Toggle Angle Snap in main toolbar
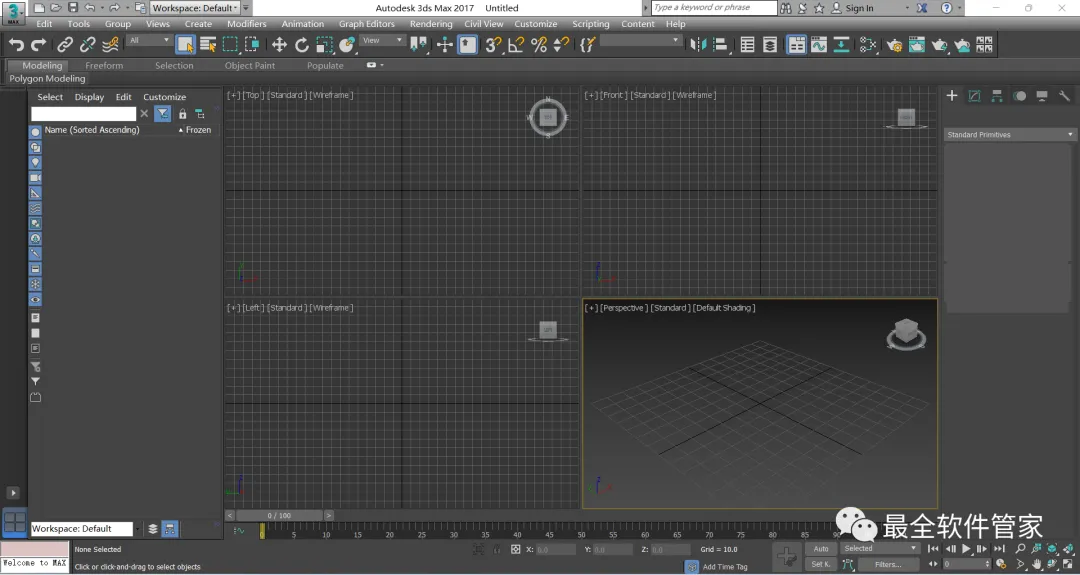 (516, 45)
